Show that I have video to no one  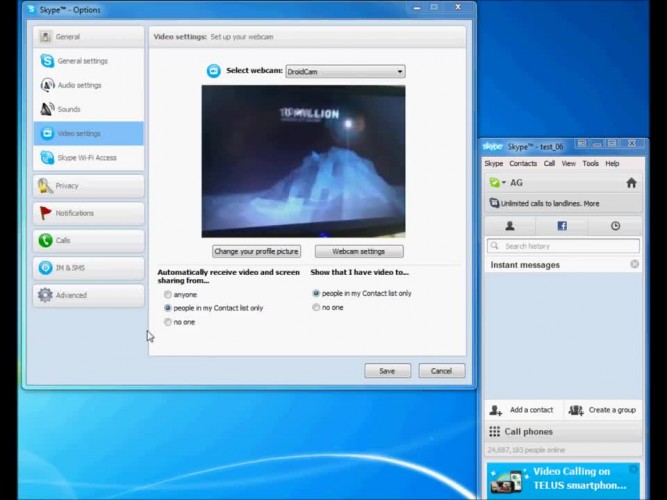(x=316, y=307)
